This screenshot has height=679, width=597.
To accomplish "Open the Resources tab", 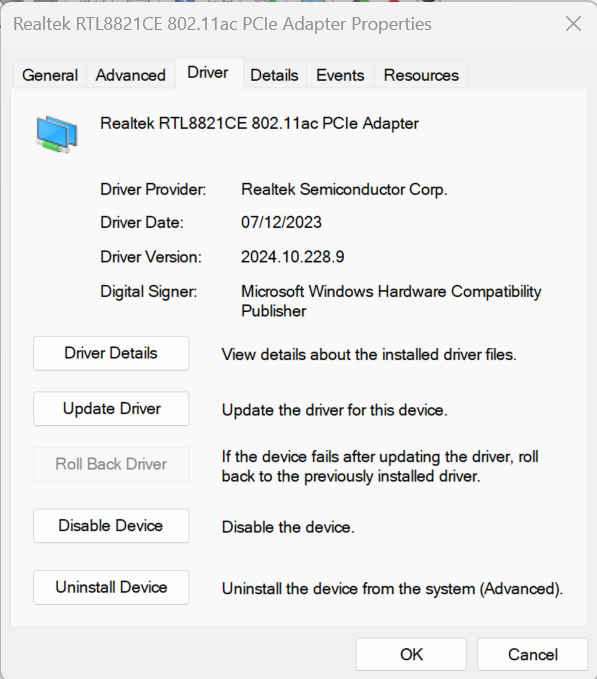I will tap(421, 75).
